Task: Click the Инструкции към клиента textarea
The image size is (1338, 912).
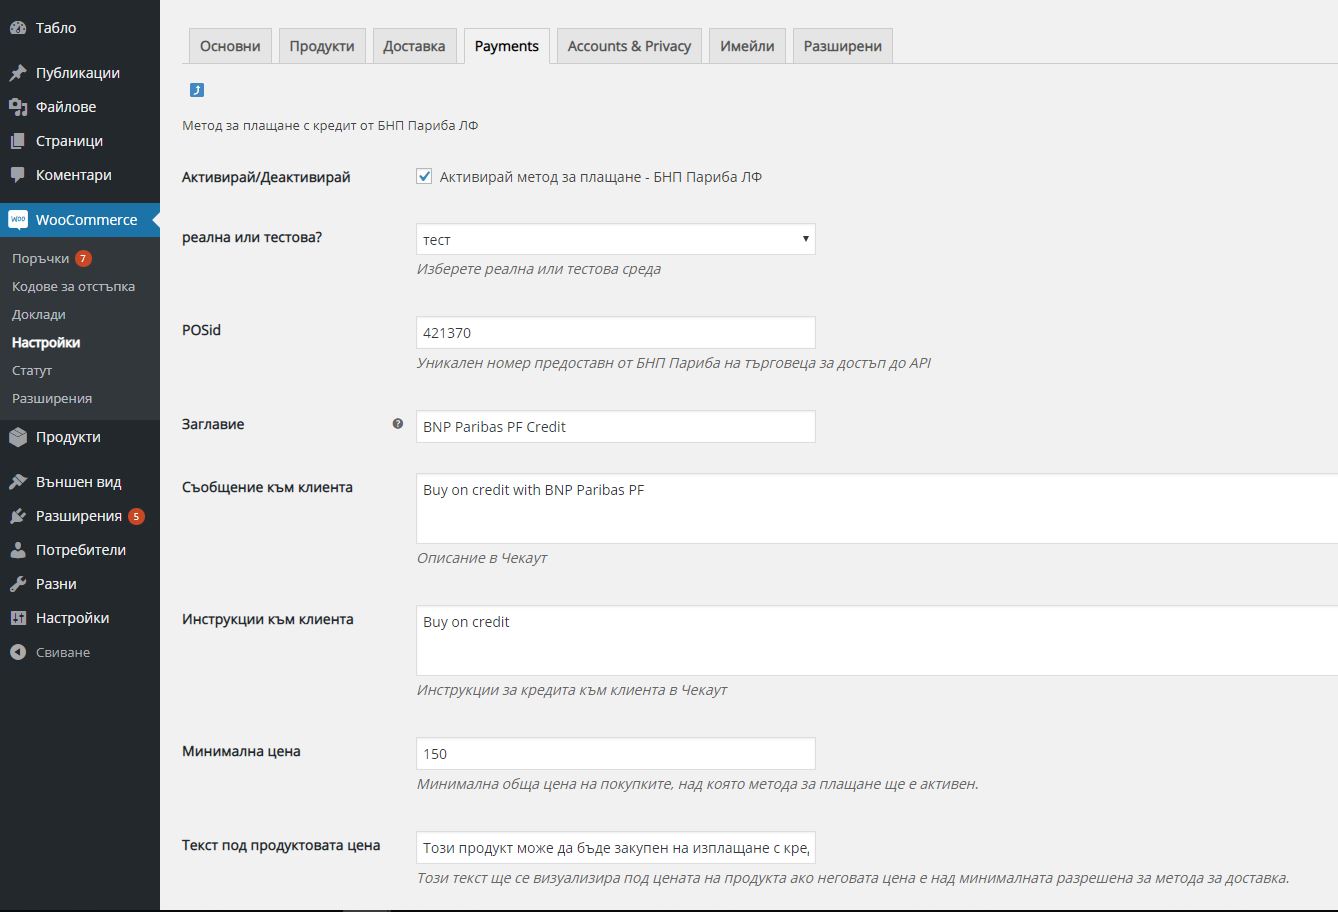Action: coord(877,641)
